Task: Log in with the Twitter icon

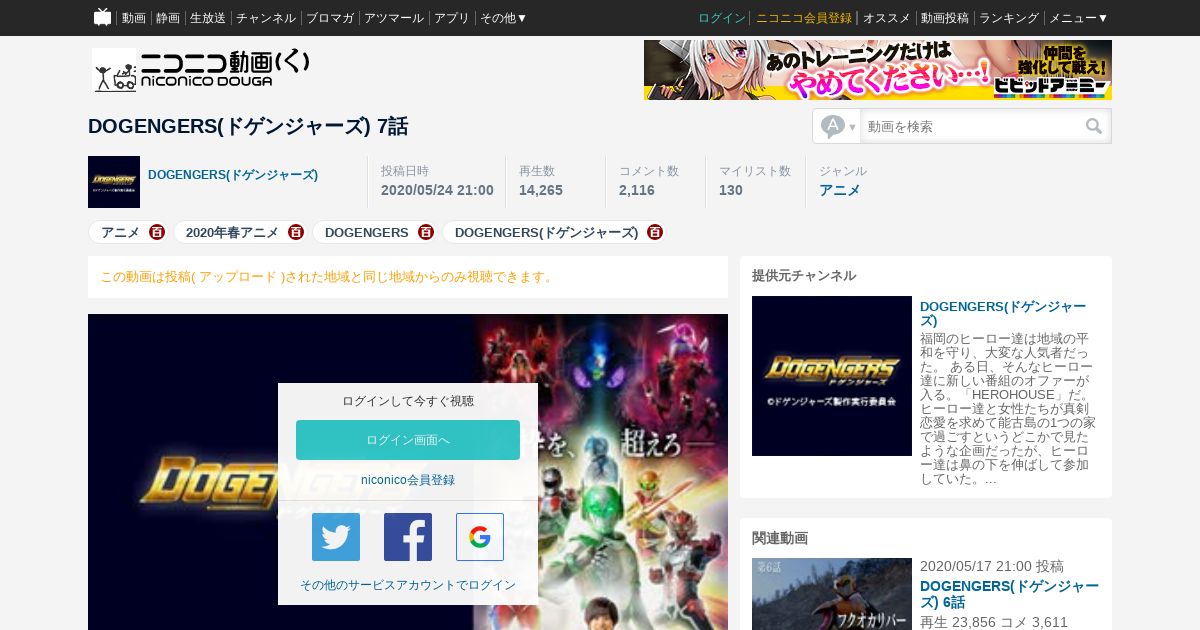Action: pyautogui.click(x=336, y=537)
